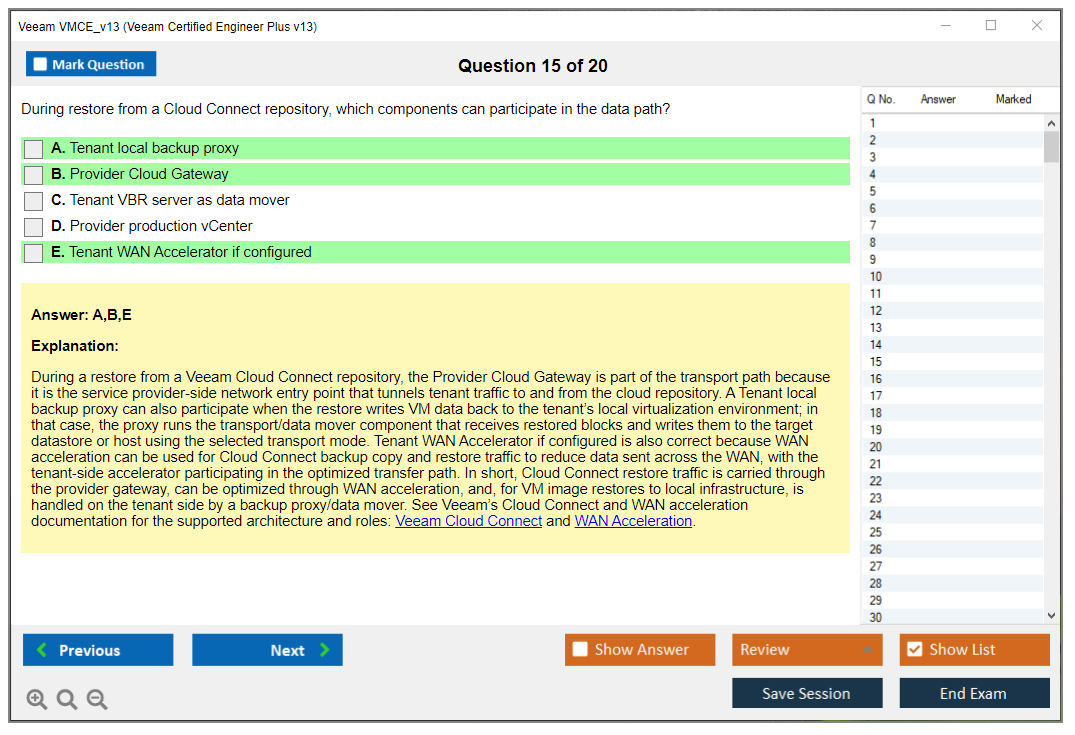Select question 15 in the list
The width and height of the screenshot is (1075, 735).
coord(952,362)
